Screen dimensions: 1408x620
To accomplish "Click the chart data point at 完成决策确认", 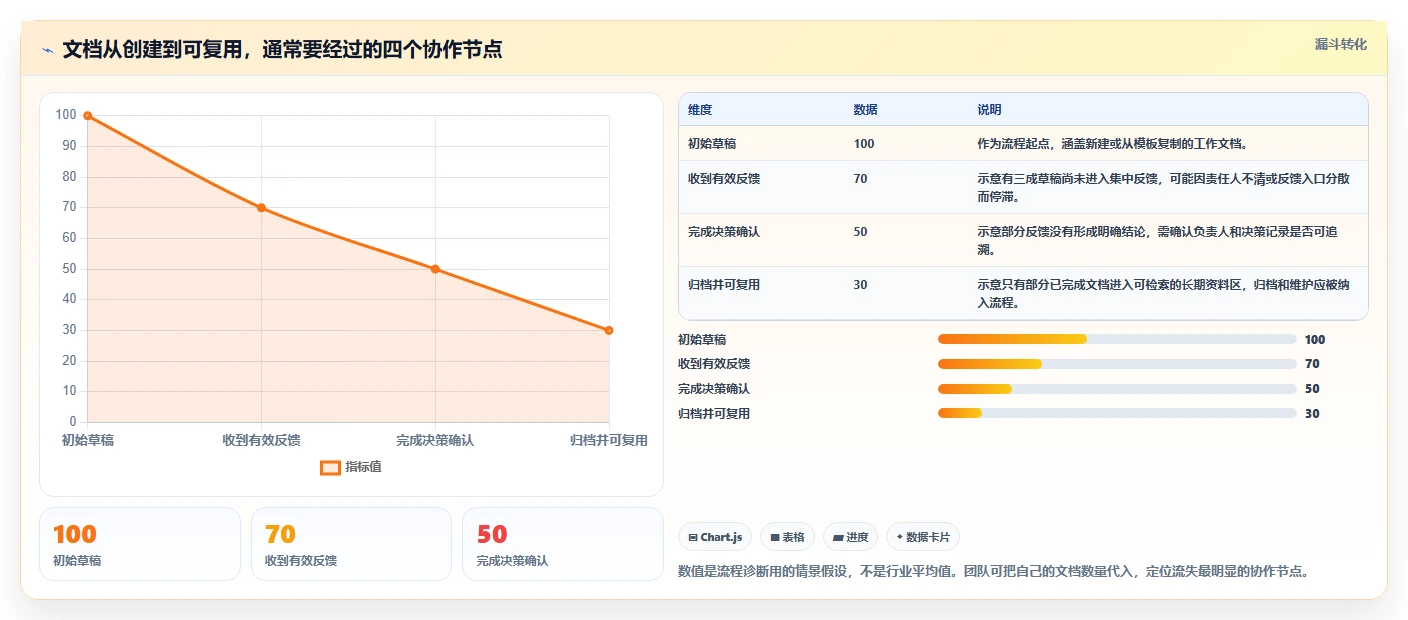I will click(435, 269).
